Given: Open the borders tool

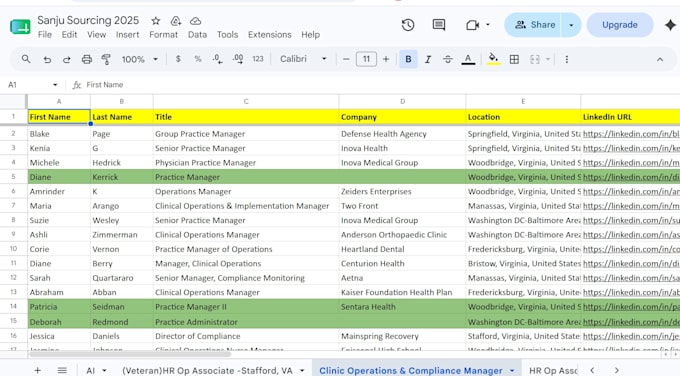Looking at the screenshot, I should point(514,59).
